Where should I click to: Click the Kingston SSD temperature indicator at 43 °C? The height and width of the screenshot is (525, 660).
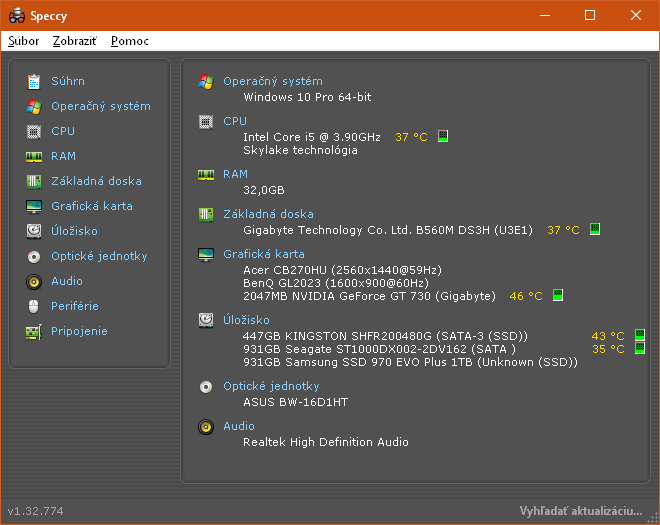click(640, 336)
